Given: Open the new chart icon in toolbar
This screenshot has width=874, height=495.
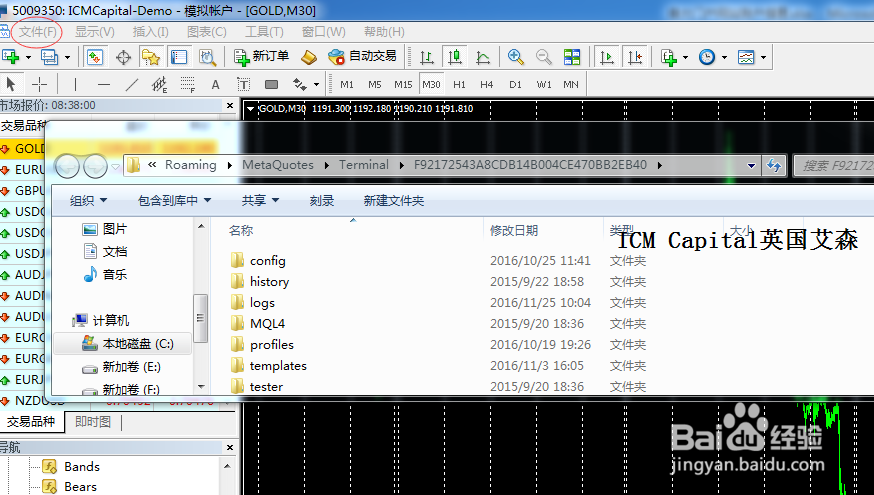Looking at the screenshot, I should point(11,57).
